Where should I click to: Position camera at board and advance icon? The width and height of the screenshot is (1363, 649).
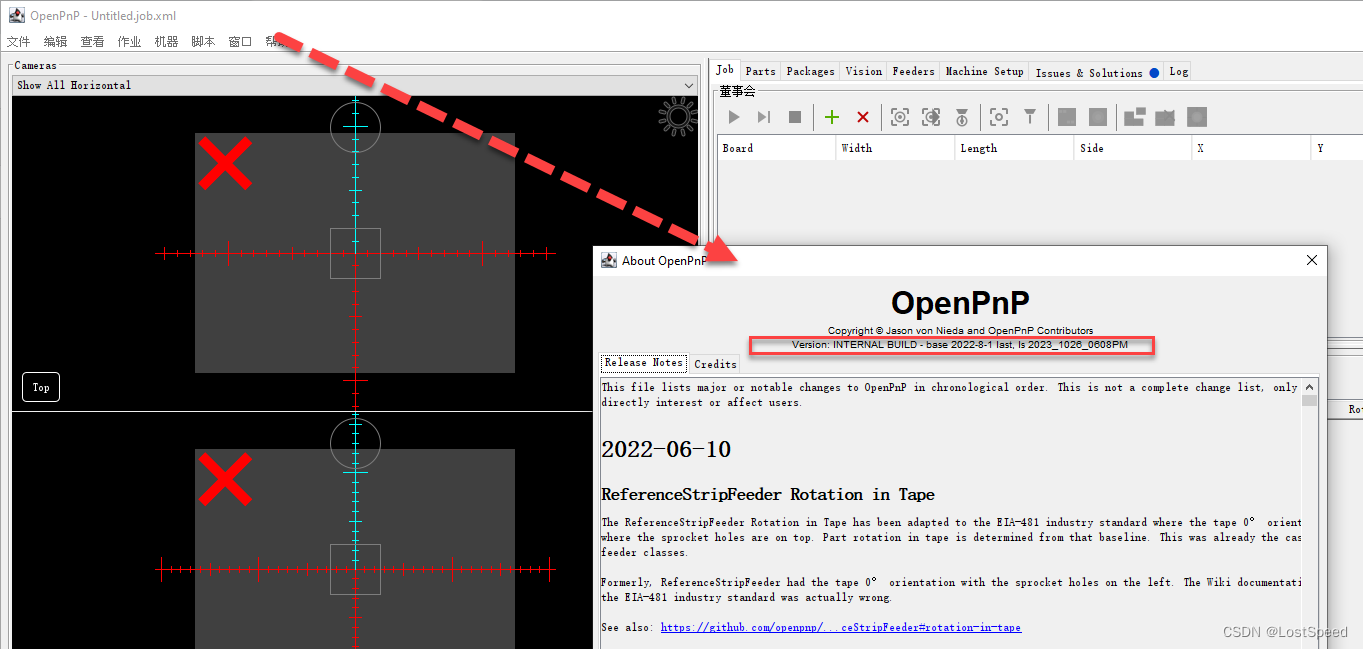(x=931, y=117)
